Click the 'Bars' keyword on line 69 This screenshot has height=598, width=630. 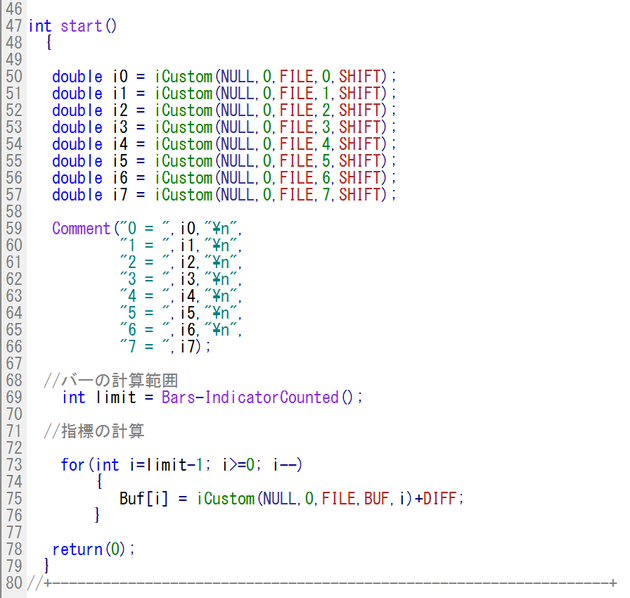178,397
